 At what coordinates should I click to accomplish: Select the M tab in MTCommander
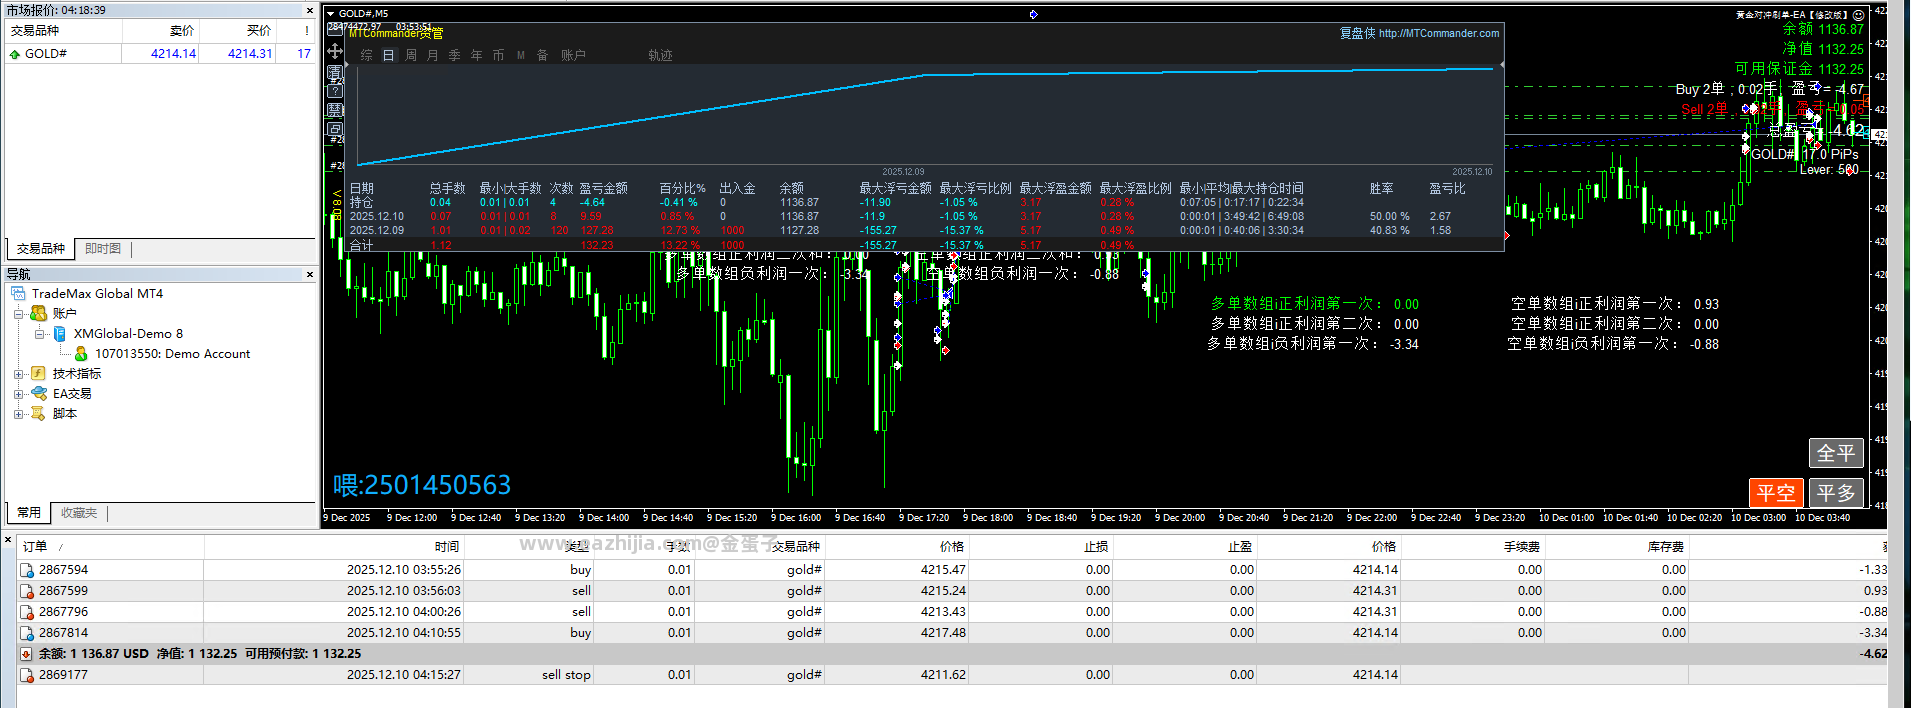521,55
